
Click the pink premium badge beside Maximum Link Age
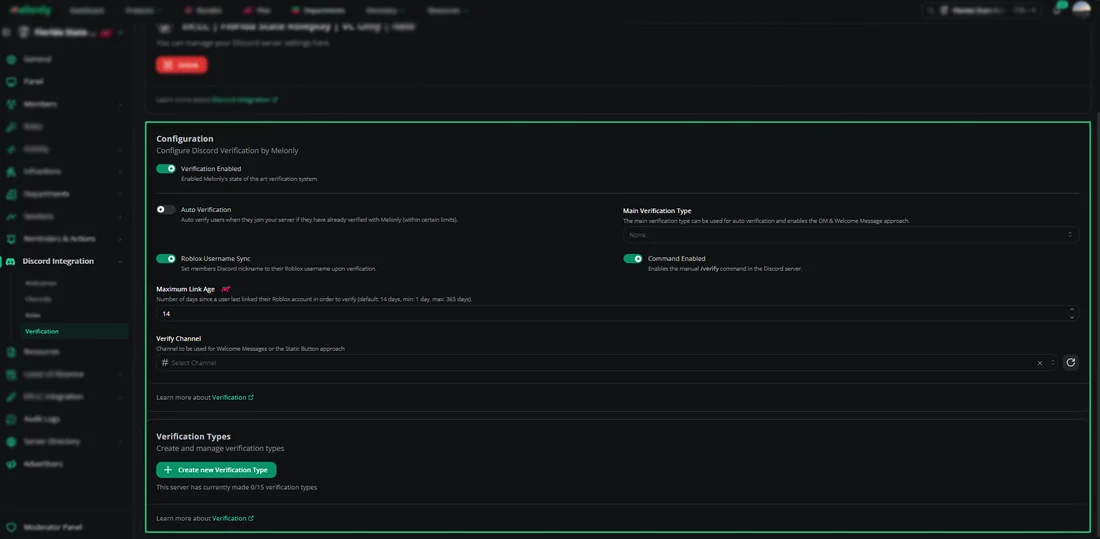(226, 289)
